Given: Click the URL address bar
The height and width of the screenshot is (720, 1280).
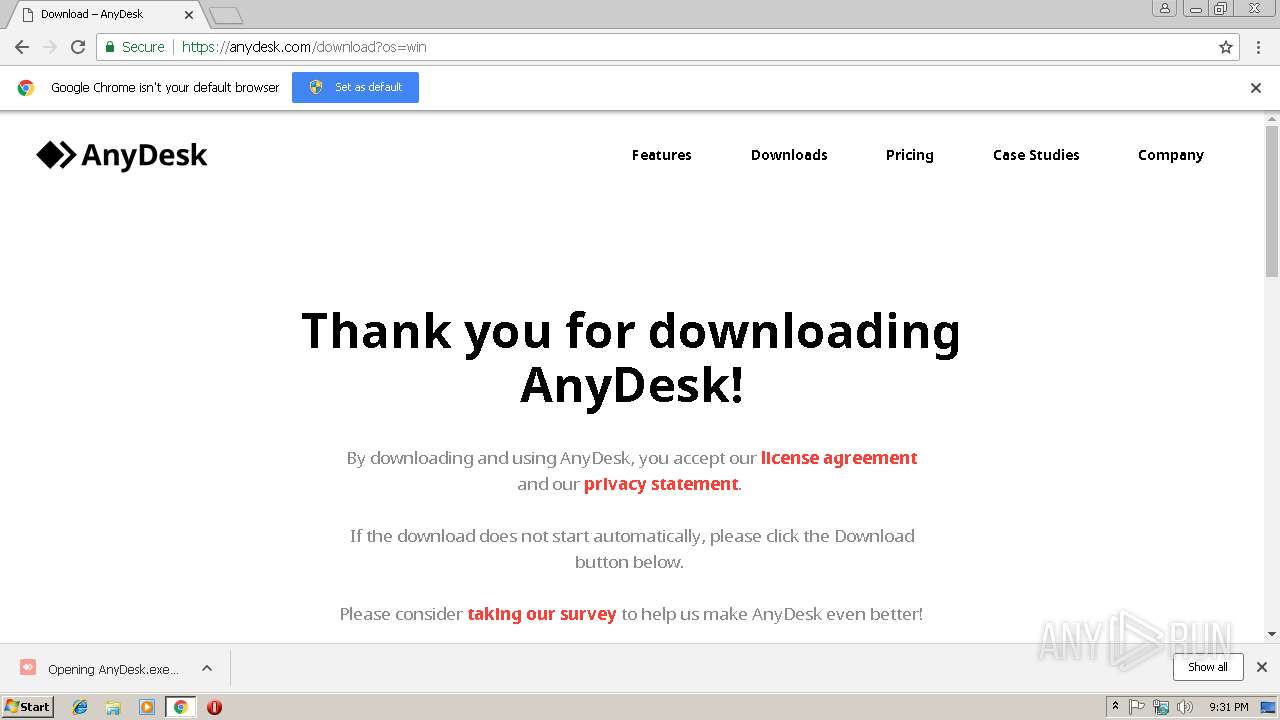Looking at the screenshot, I should (668, 47).
